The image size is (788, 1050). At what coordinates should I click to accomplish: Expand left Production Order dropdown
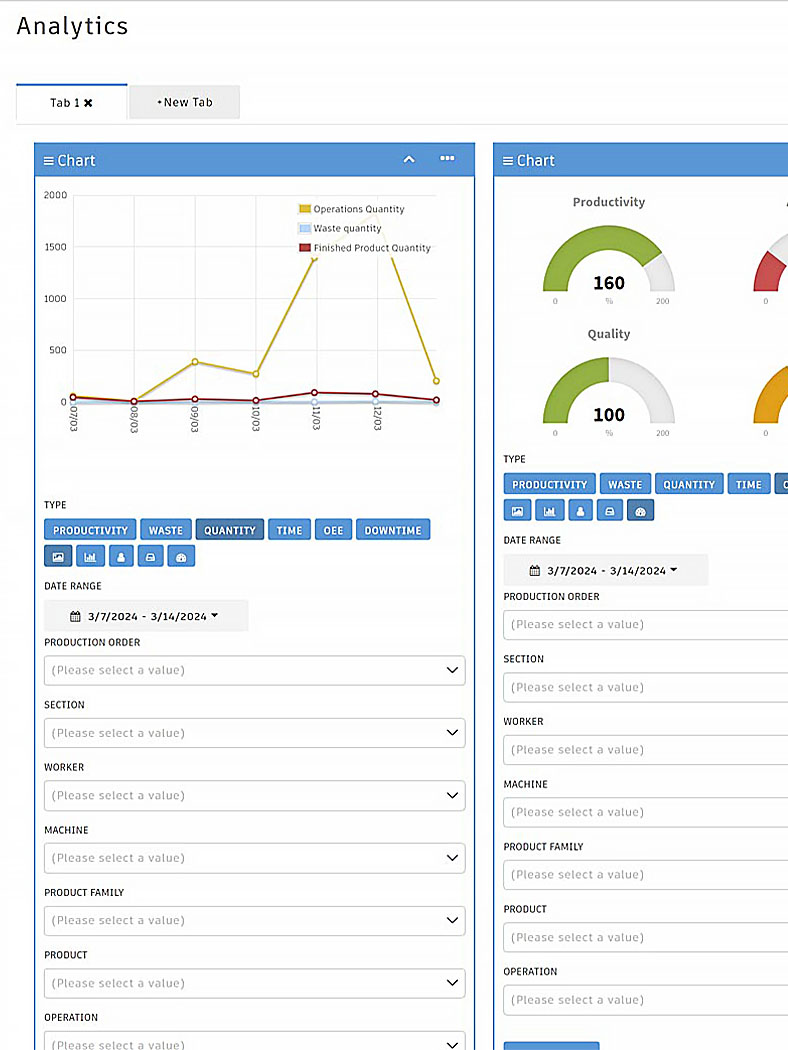(x=254, y=670)
